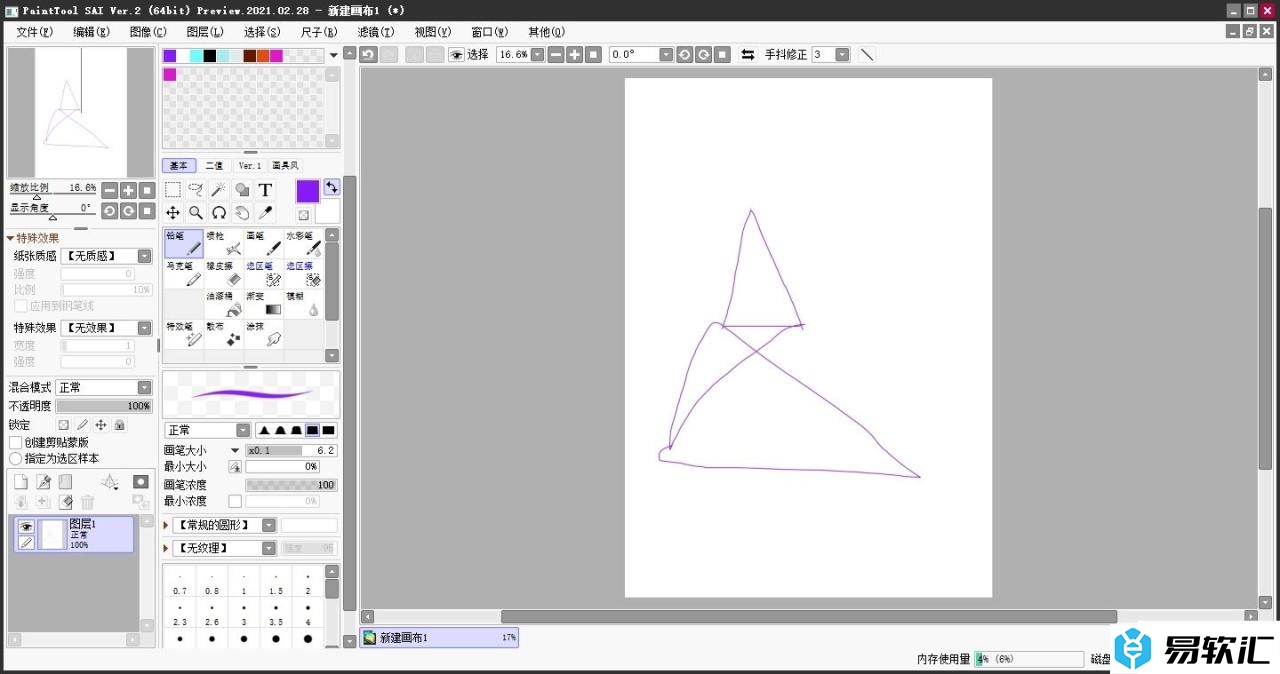The height and width of the screenshot is (674, 1280).
Task: Switch to the Ver.1 tool tab
Action: (x=250, y=166)
